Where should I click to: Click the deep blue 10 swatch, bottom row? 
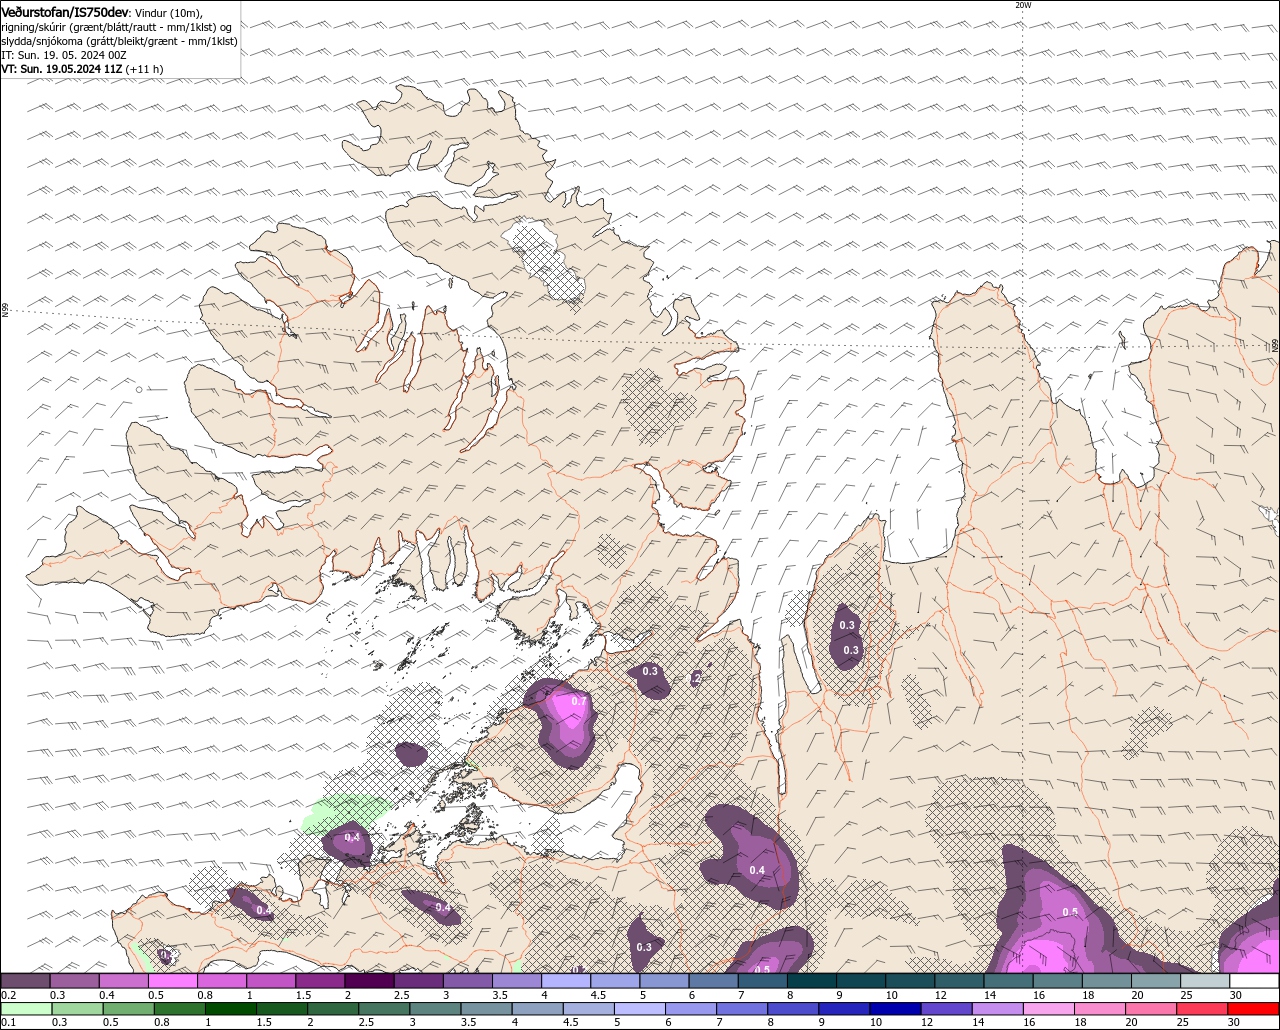pos(896,1008)
